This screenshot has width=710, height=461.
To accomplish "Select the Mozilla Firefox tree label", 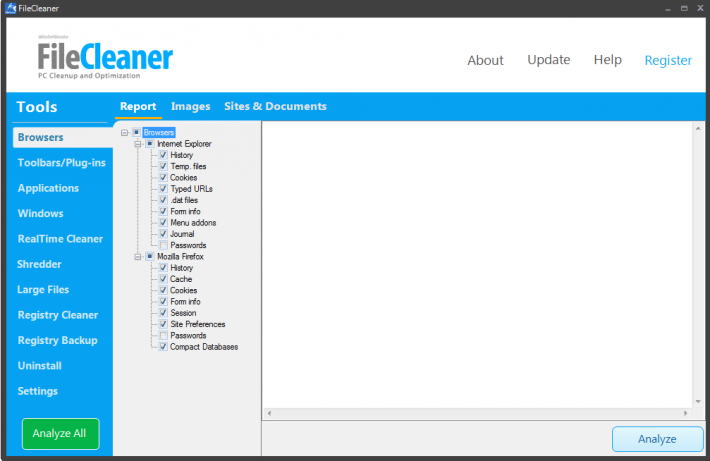I will (180, 257).
